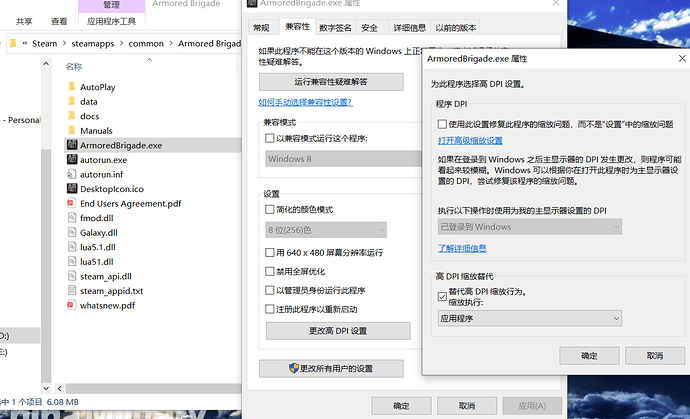
Task: Open Windows 8 compatibility dropdown
Action: (x=344, y=158)
